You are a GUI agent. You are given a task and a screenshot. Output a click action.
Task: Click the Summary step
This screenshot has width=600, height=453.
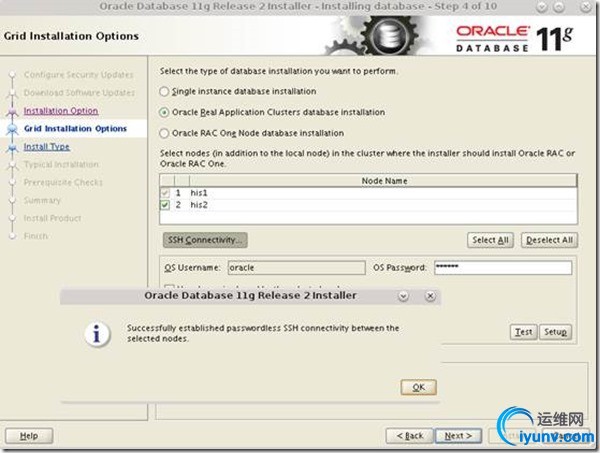coord(42,200)
